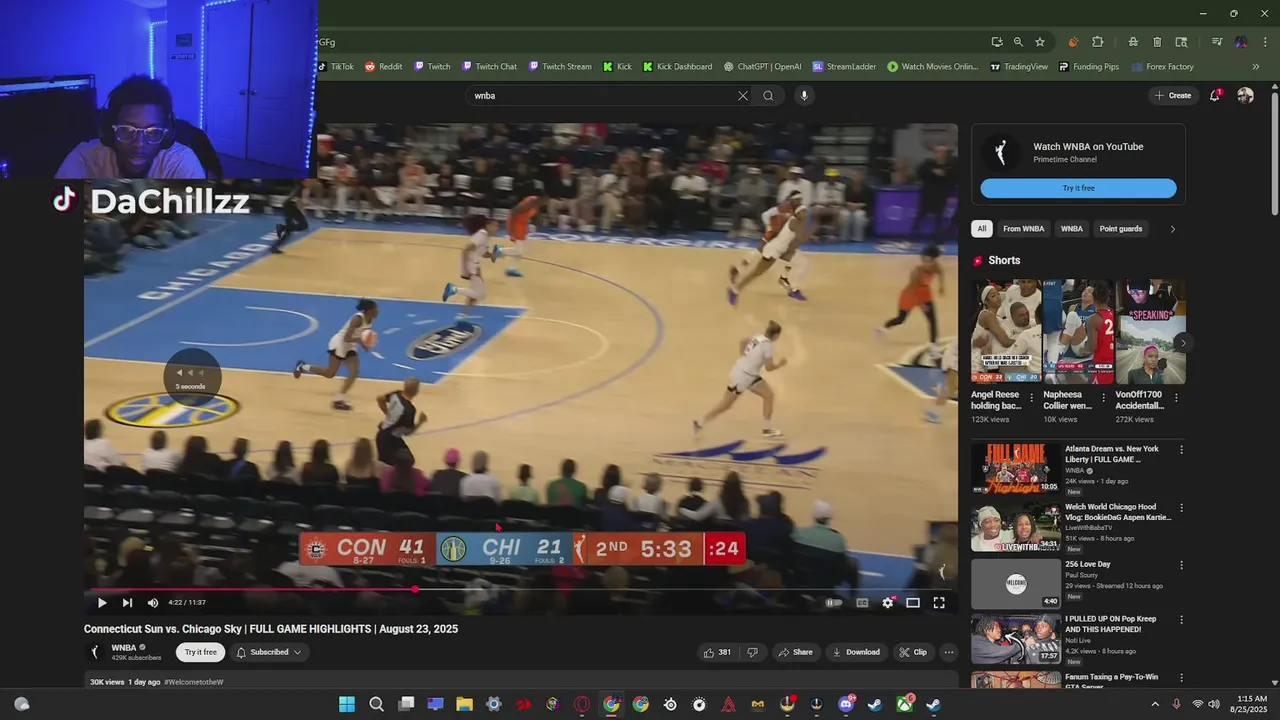
Task: Mute the video volume
Action: pyautogui.click(x=153, y=603)
